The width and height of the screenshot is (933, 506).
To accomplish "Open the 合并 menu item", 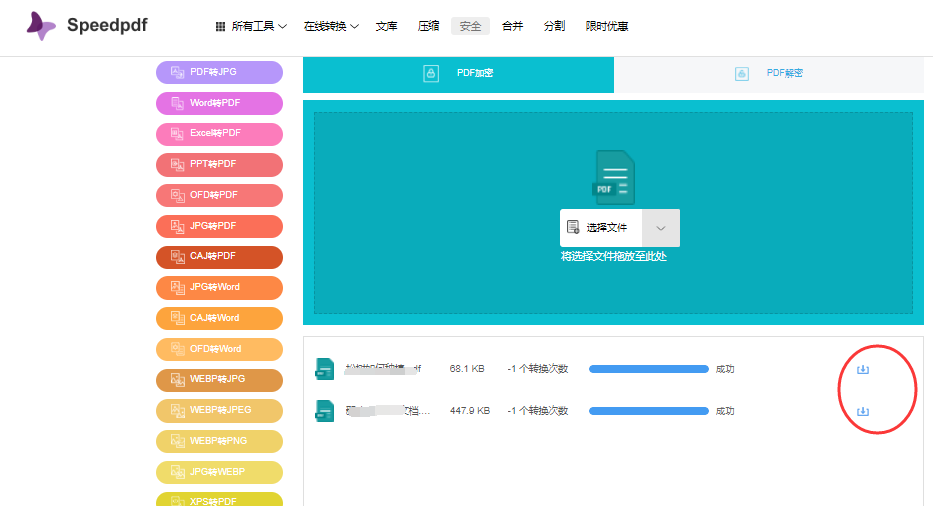I will [512, 26].
